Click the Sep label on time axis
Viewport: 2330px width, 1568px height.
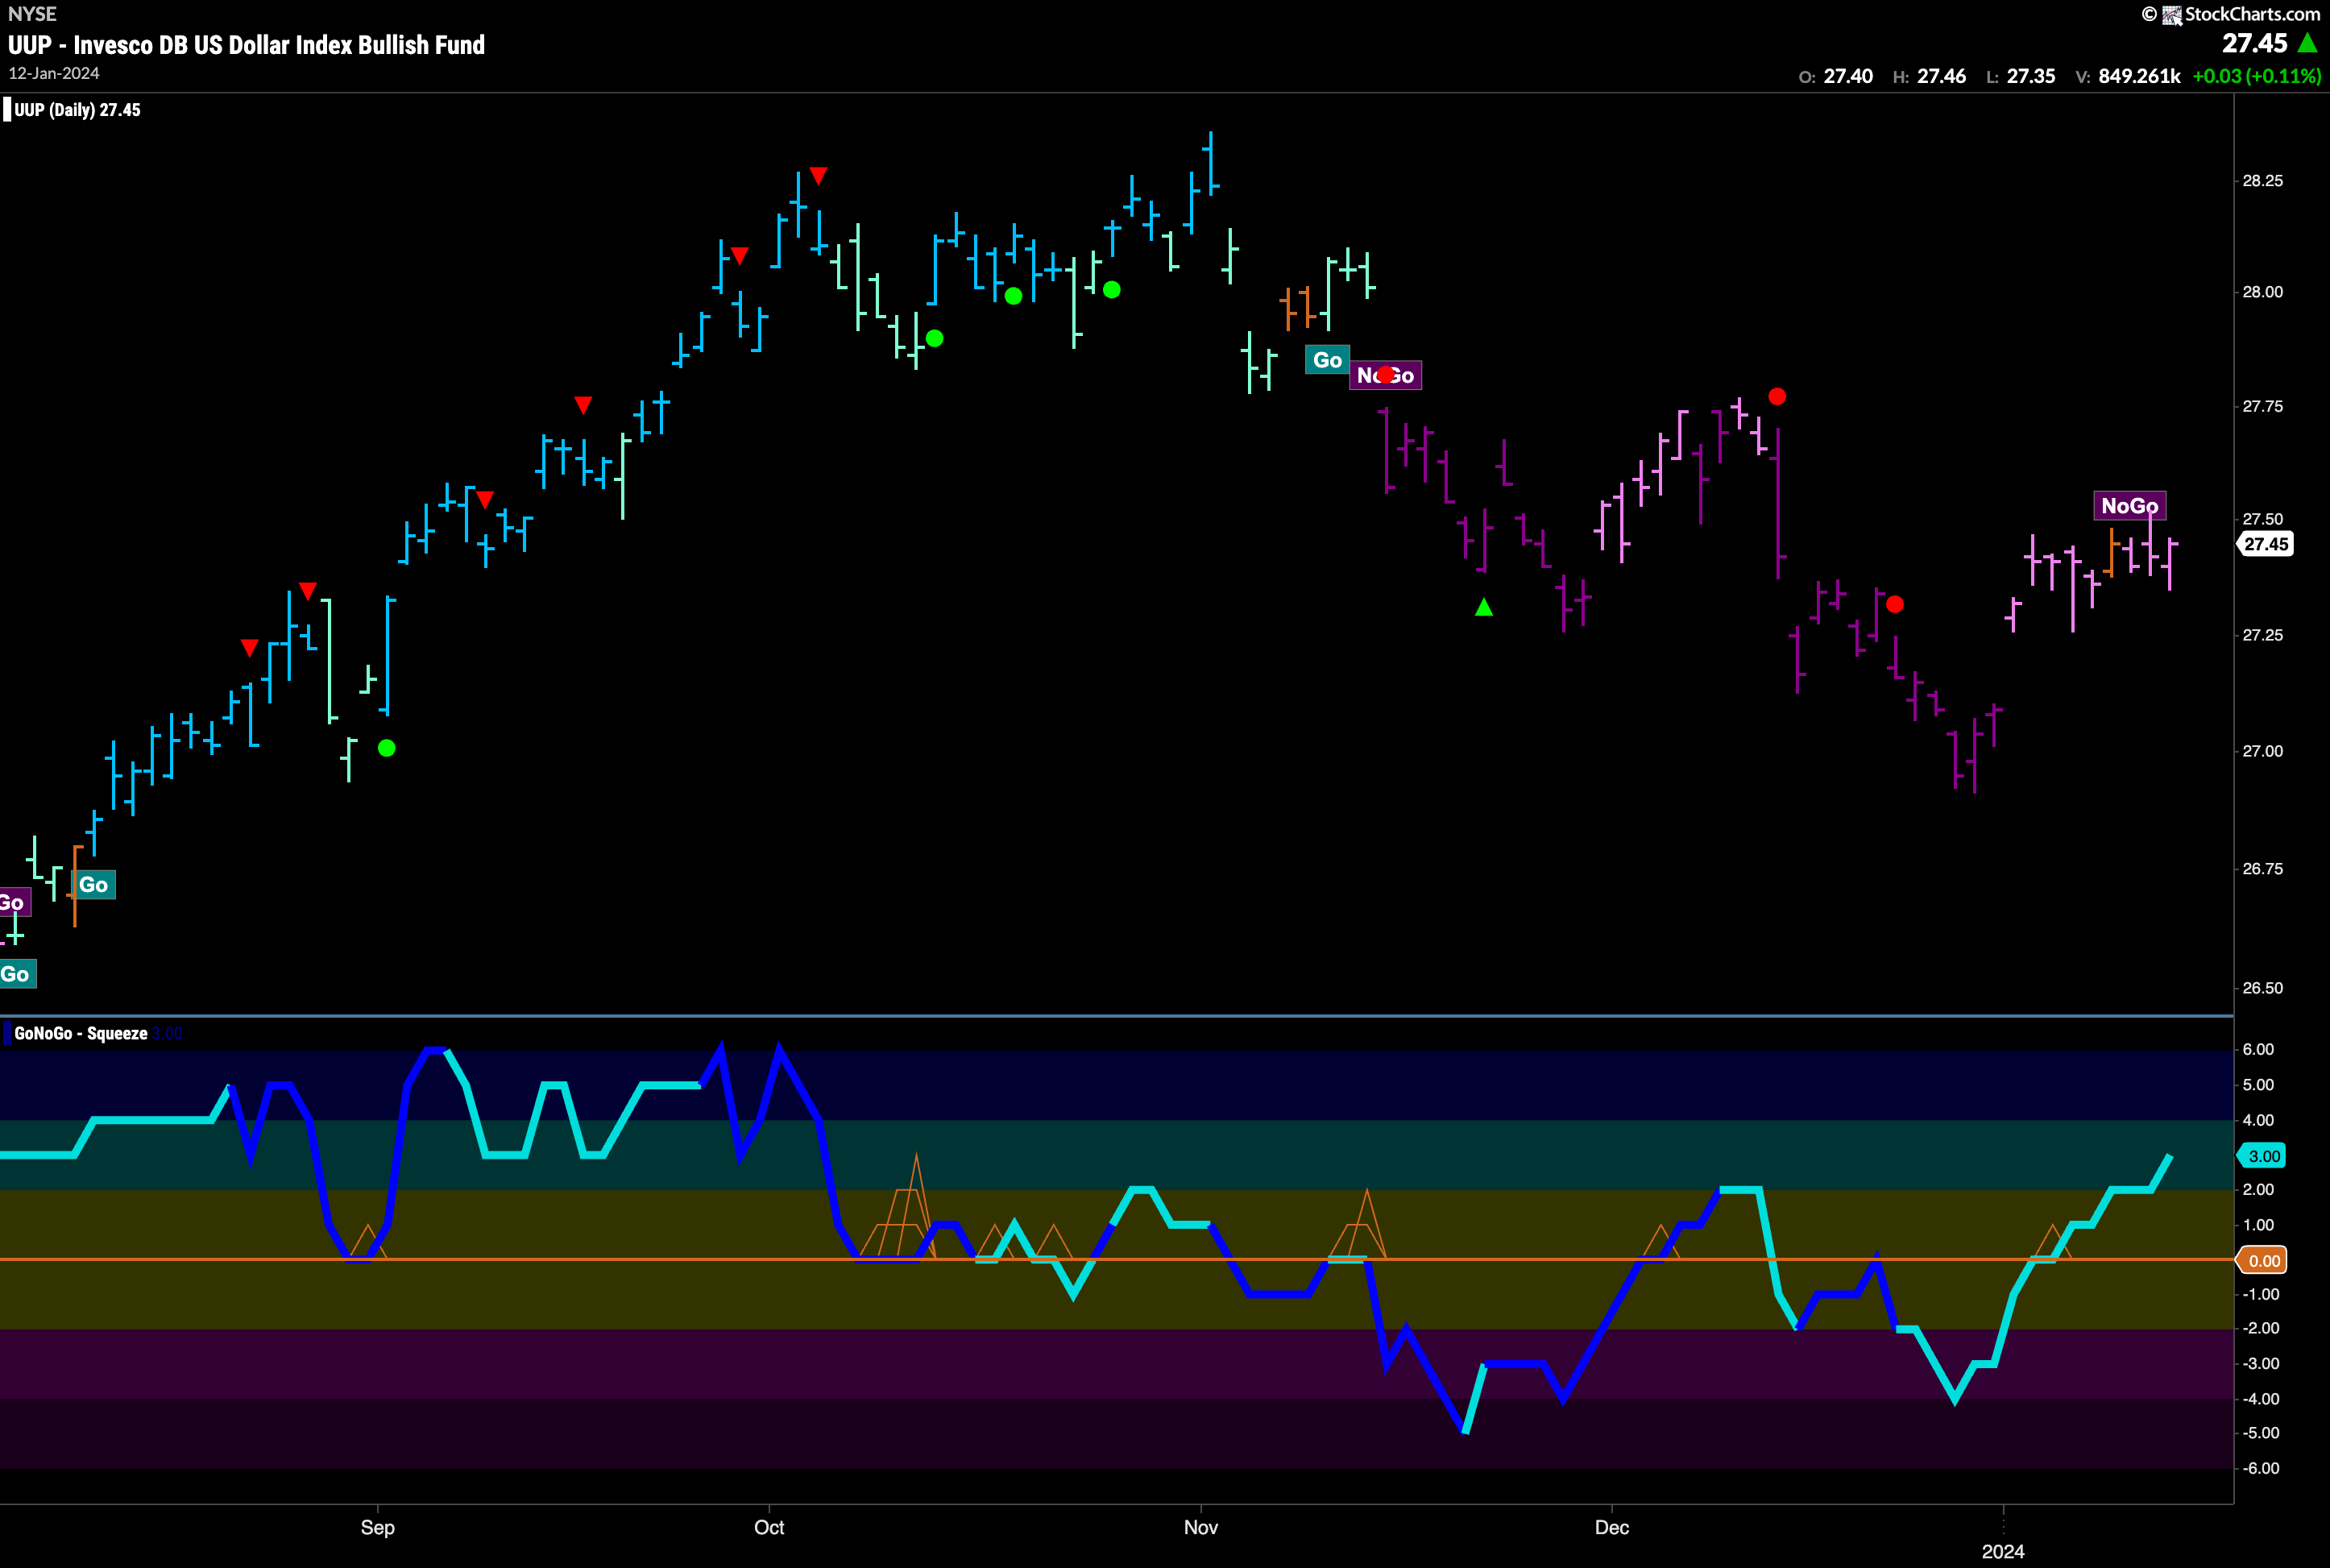pos(378,1527)
